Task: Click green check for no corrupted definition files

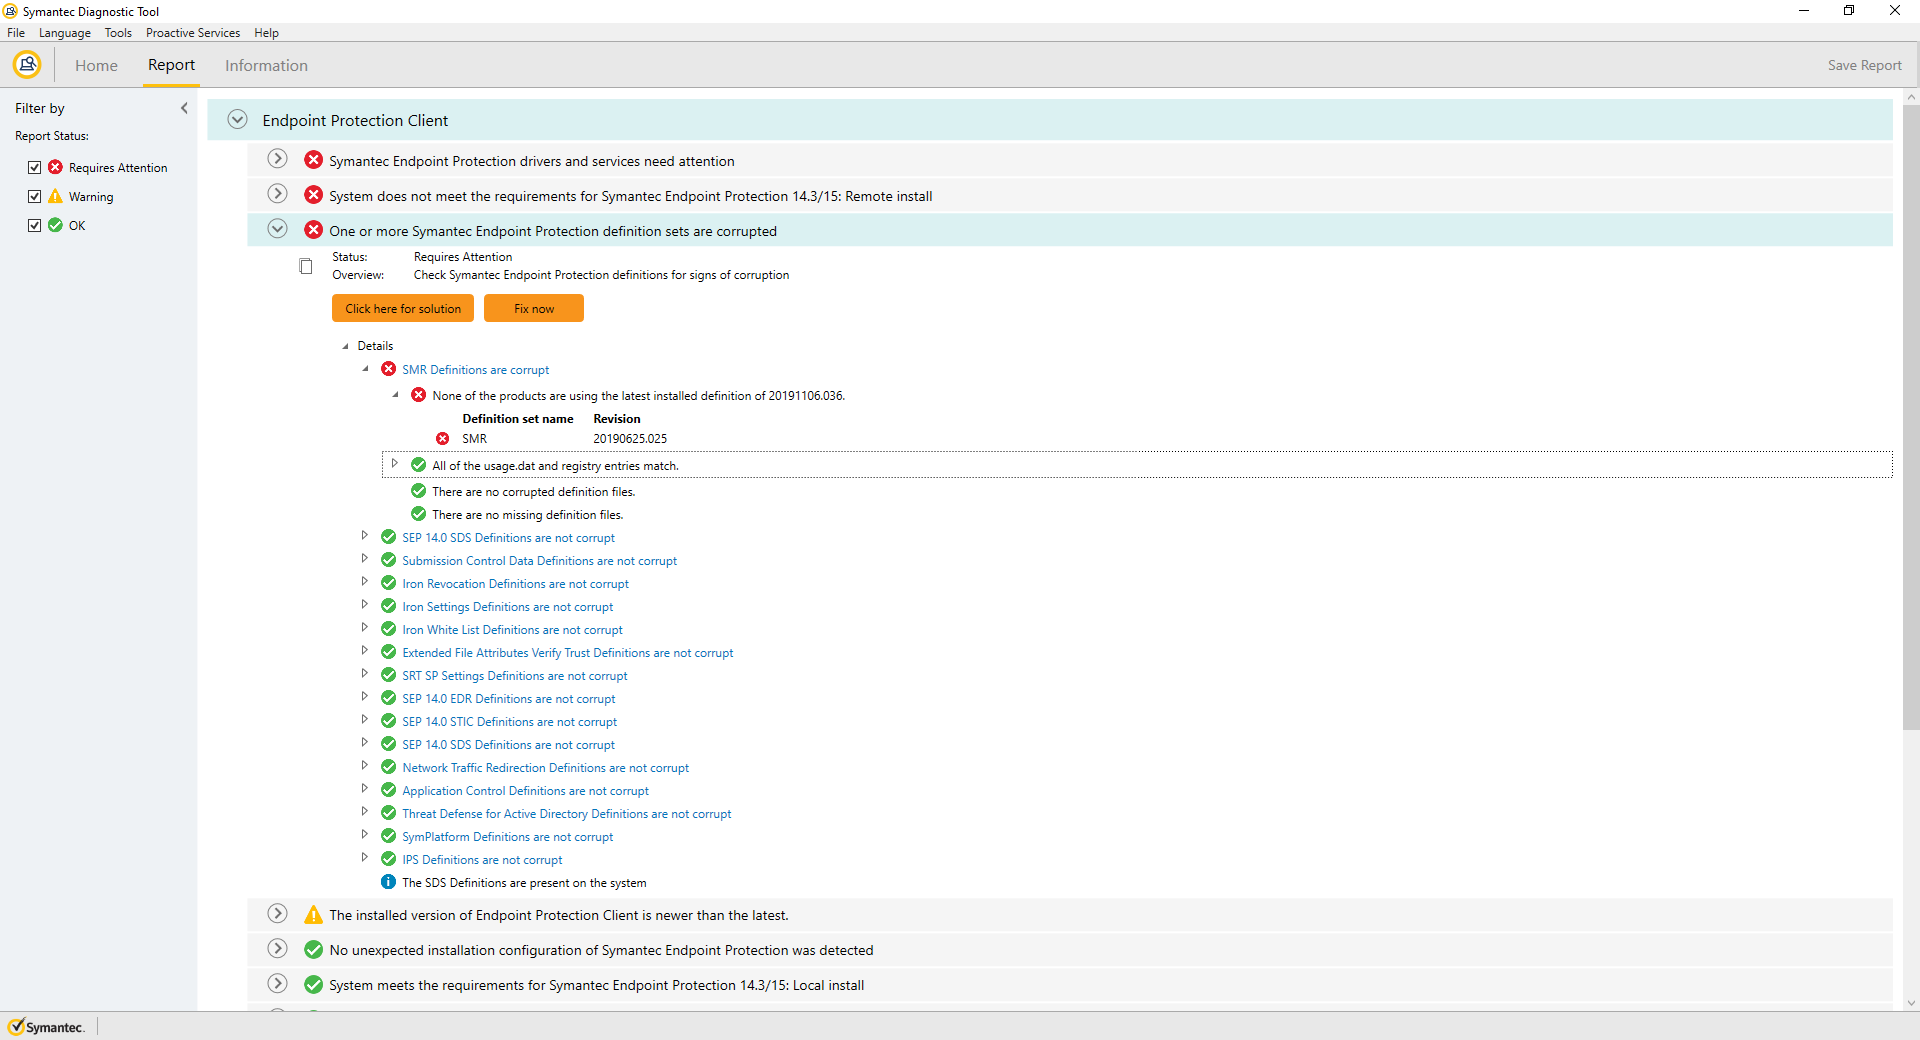Action: coord(418,491)
